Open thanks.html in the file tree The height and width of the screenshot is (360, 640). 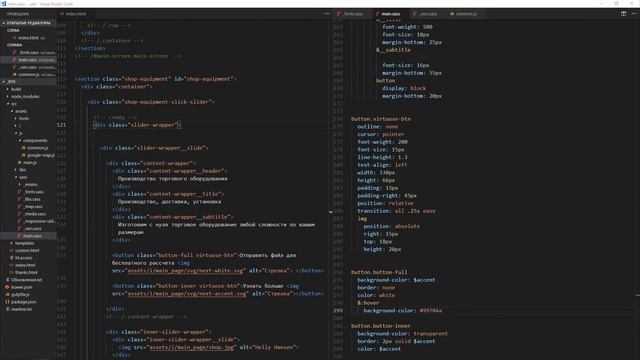pos(26,273)
